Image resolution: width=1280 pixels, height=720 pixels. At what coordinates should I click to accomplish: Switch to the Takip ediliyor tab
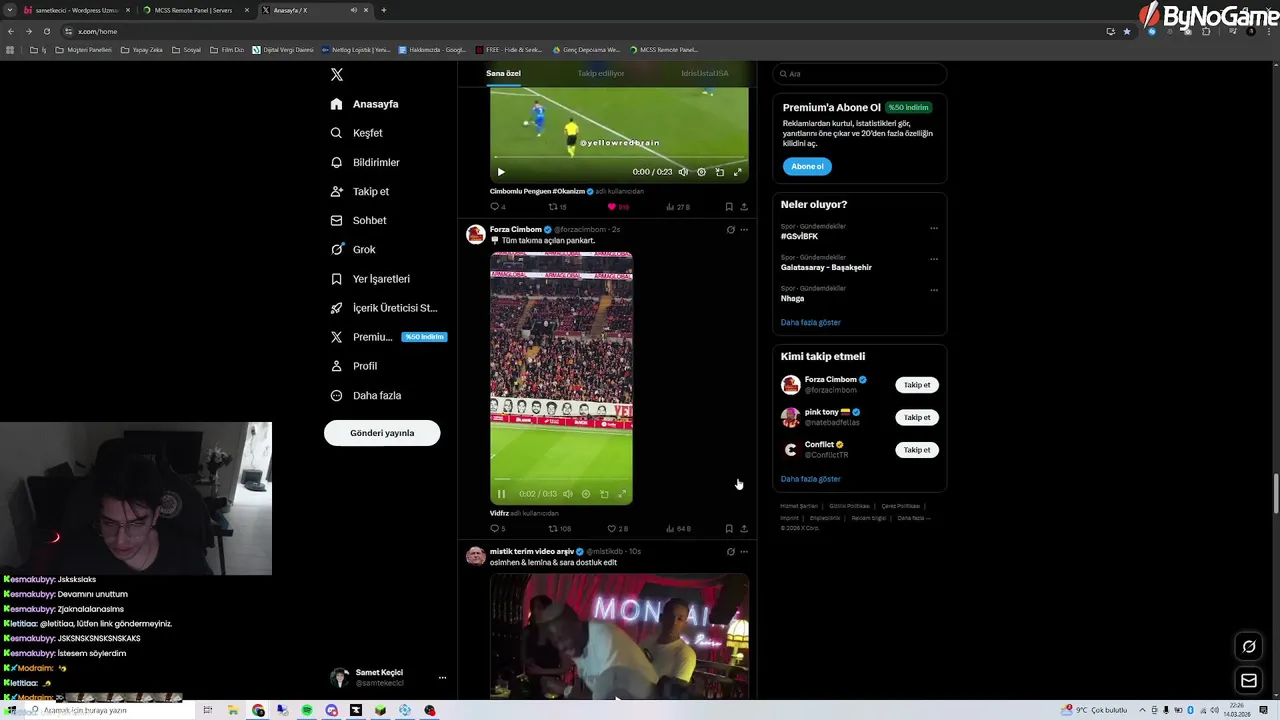(601, 73)
